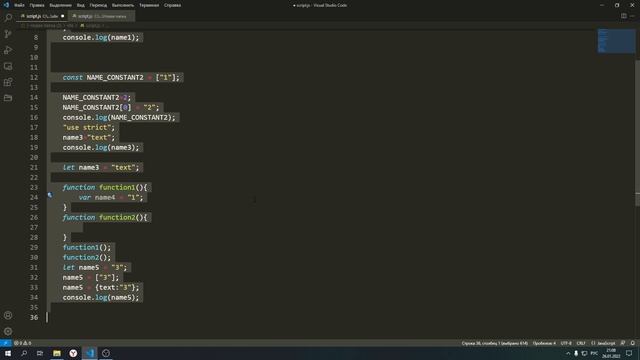Switch to the first script.js tab
Screen dimensions: 640x360
[x=42, y=16]
